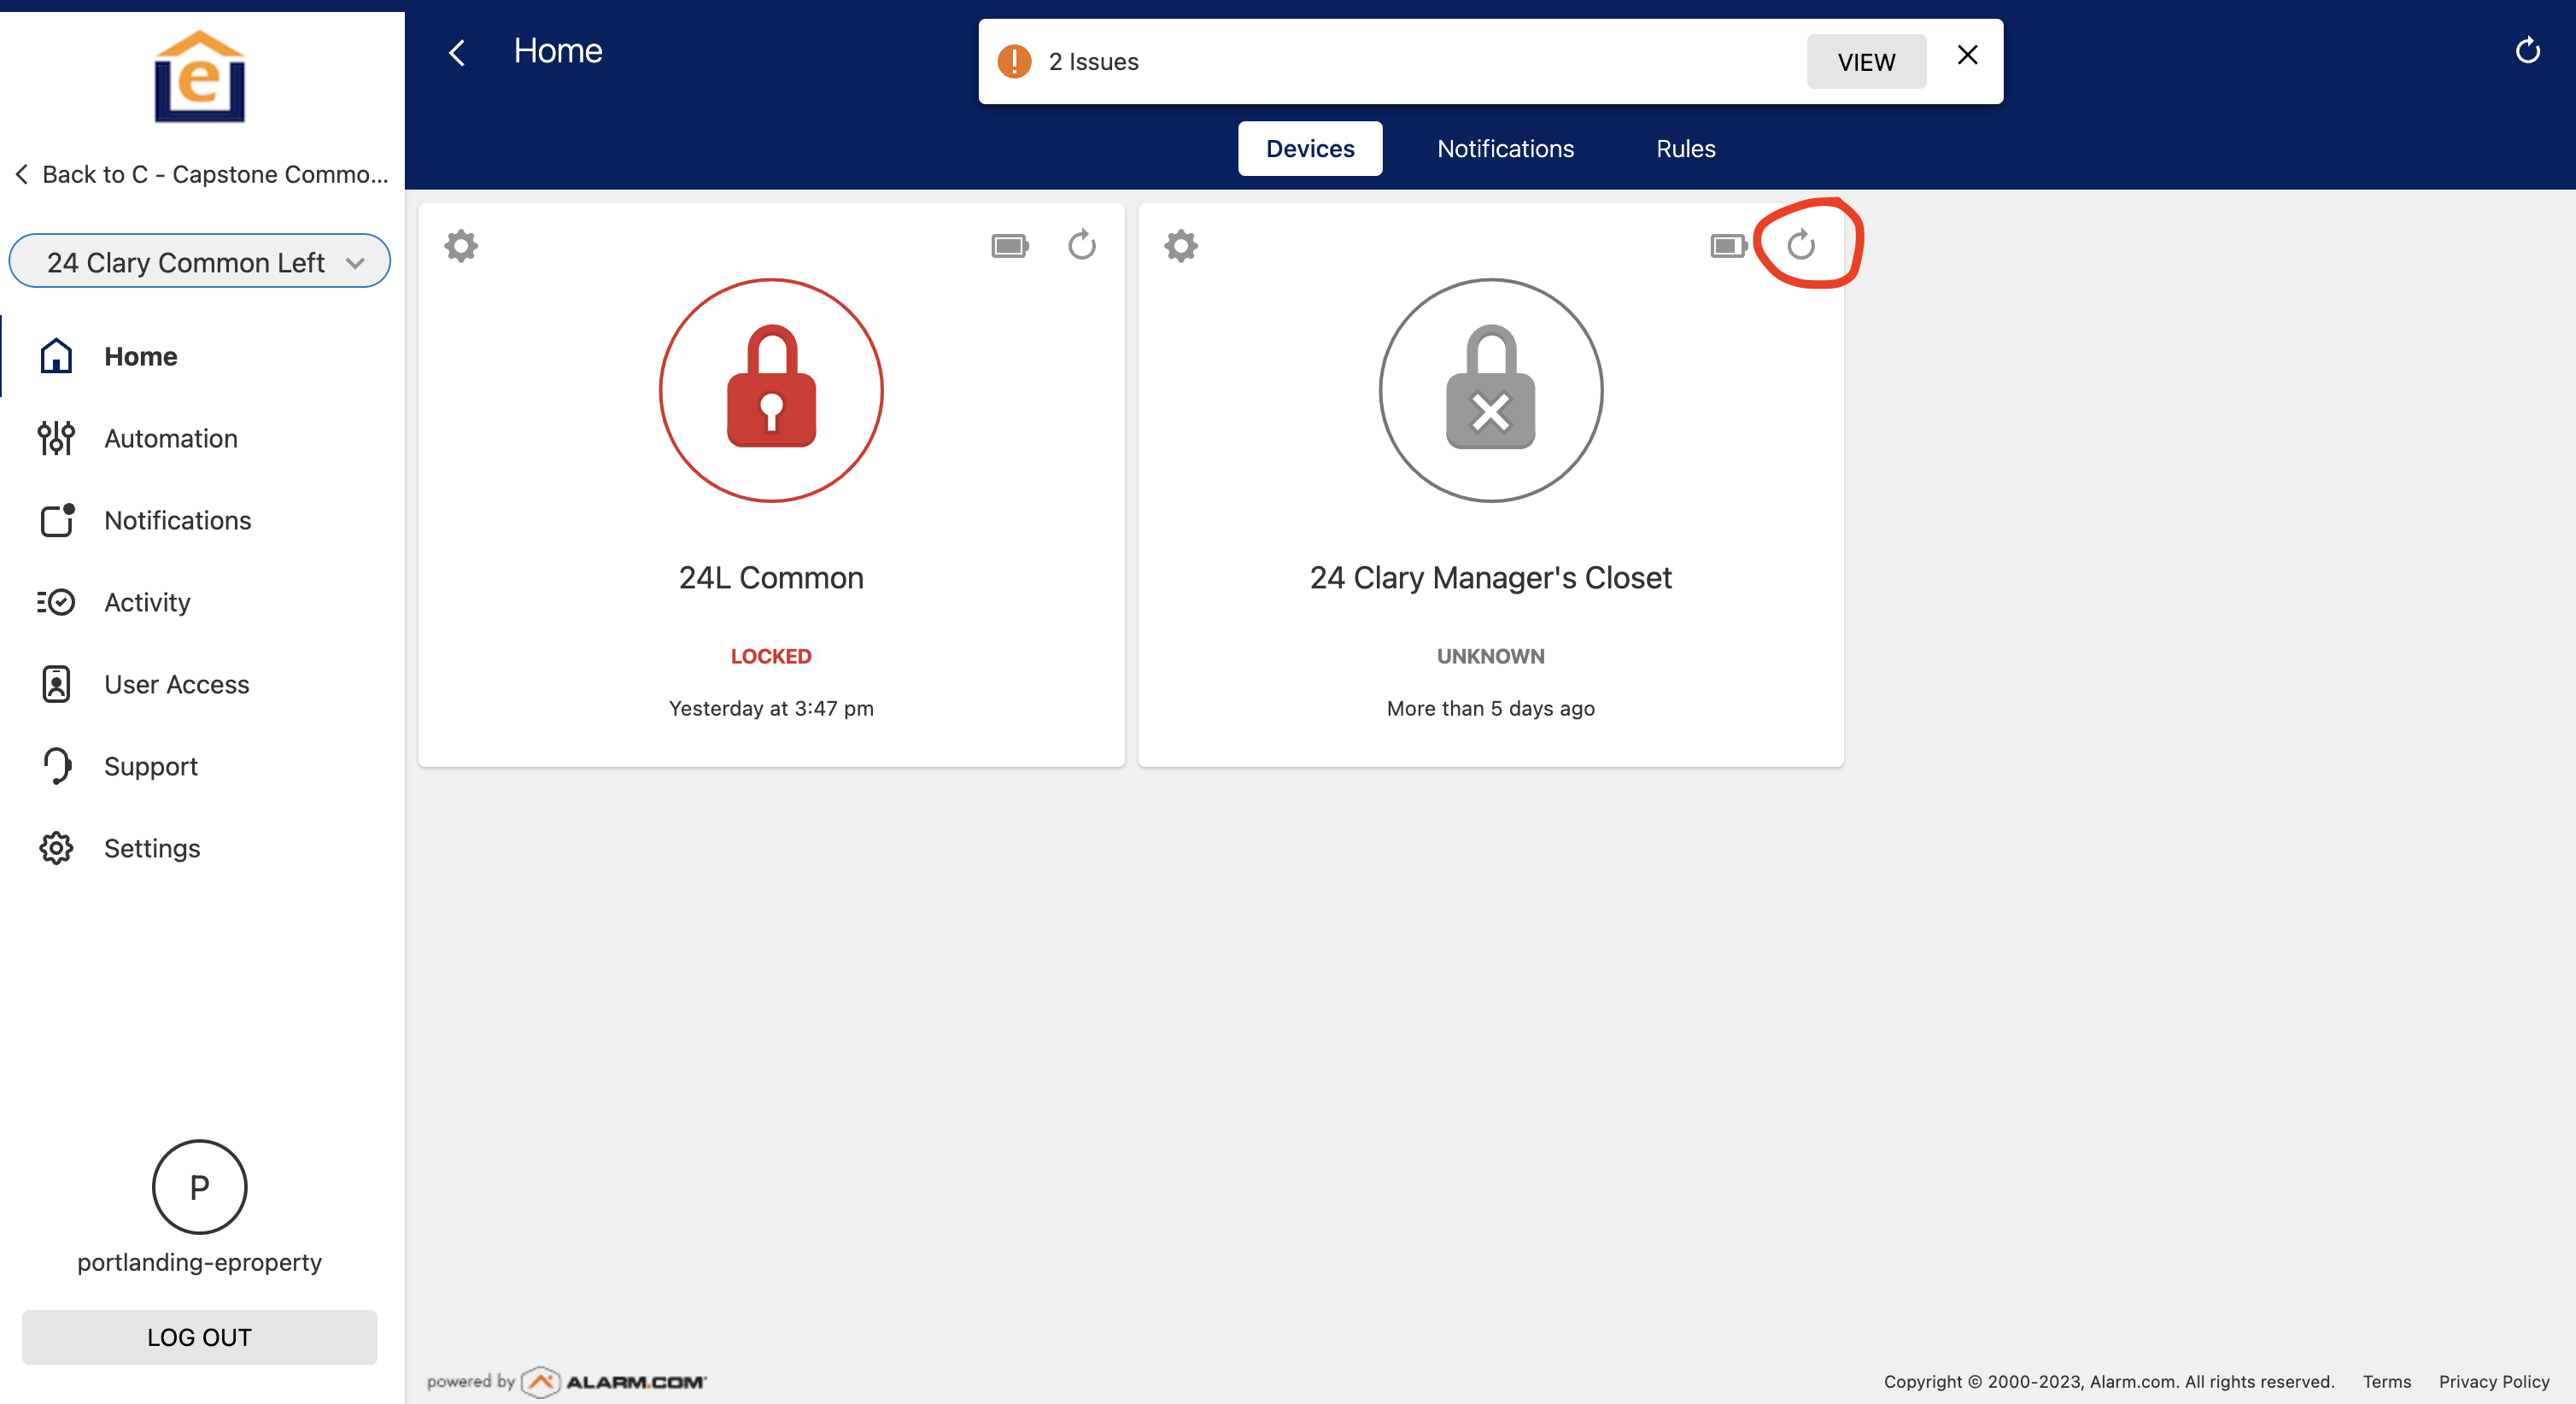The height and width of the screenshot is (1404, 2576).
Task: Refresh the whole page from header
Action: [x=2527, y=51]
